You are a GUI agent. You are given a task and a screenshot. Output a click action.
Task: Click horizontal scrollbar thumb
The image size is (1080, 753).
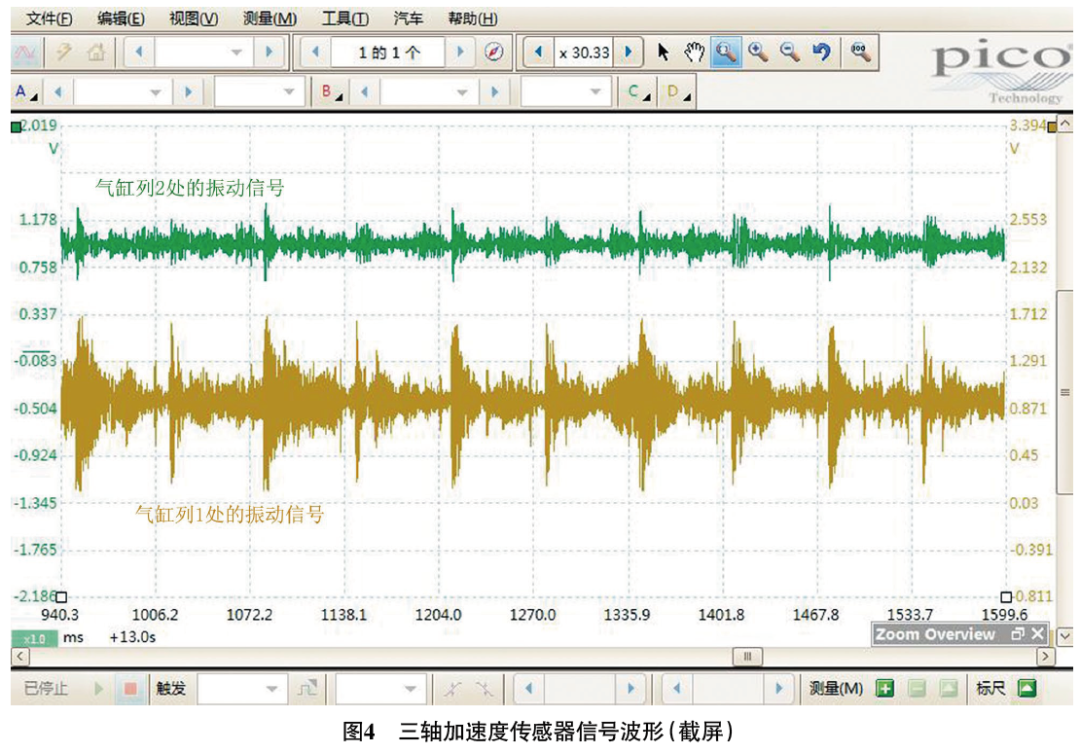coord(747,657)
